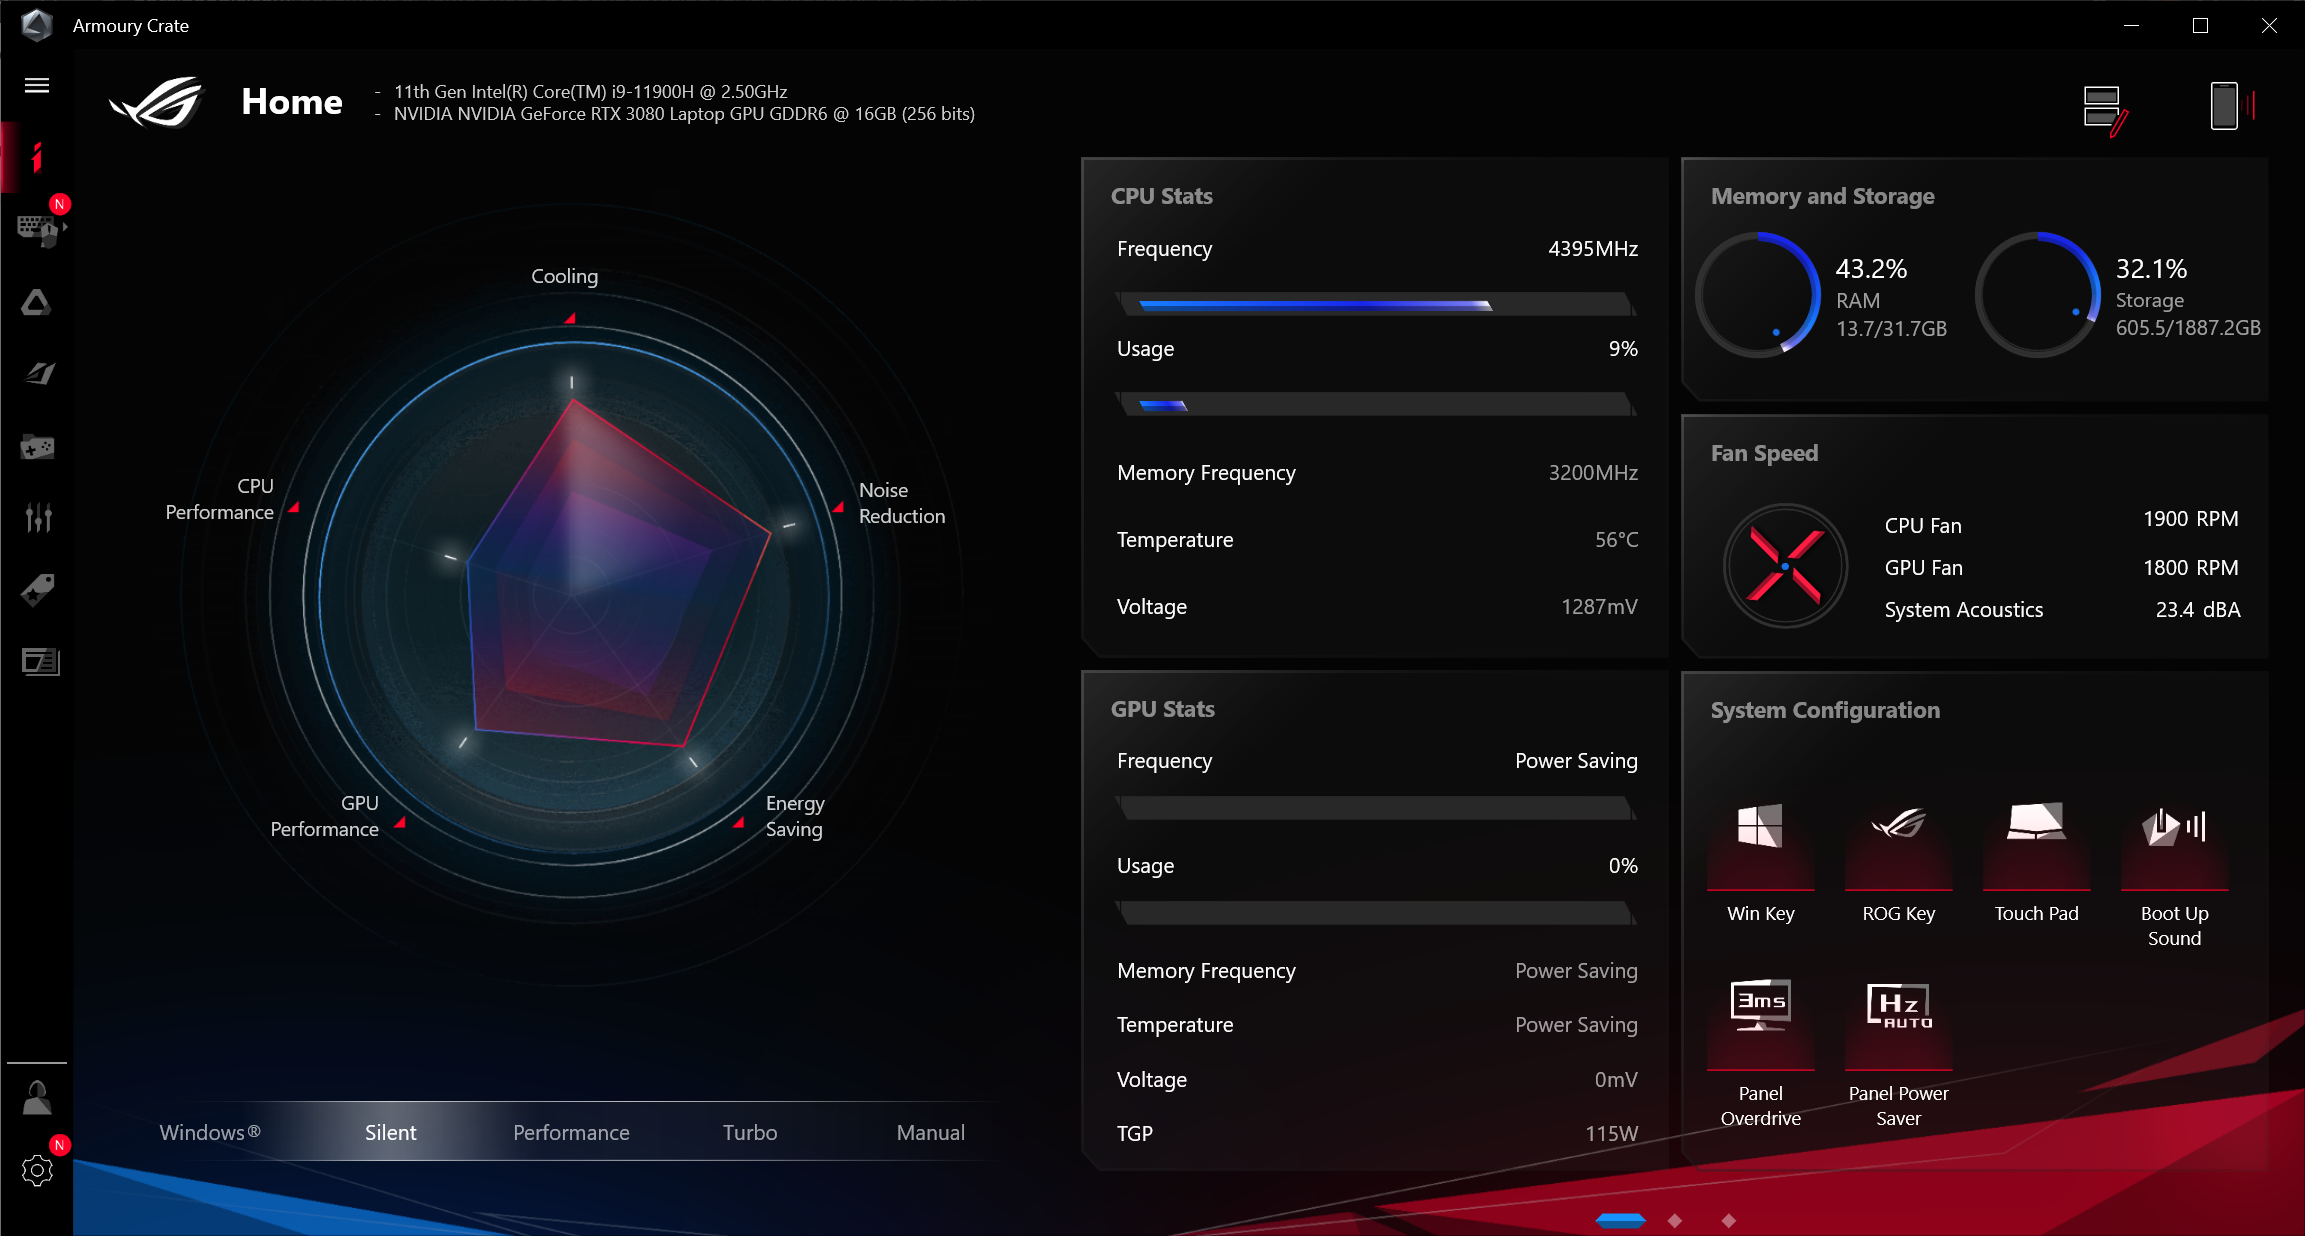Go to the second dashboard page indicator
This screenshot has height=1236, width=2305.
point(1675,1220)
